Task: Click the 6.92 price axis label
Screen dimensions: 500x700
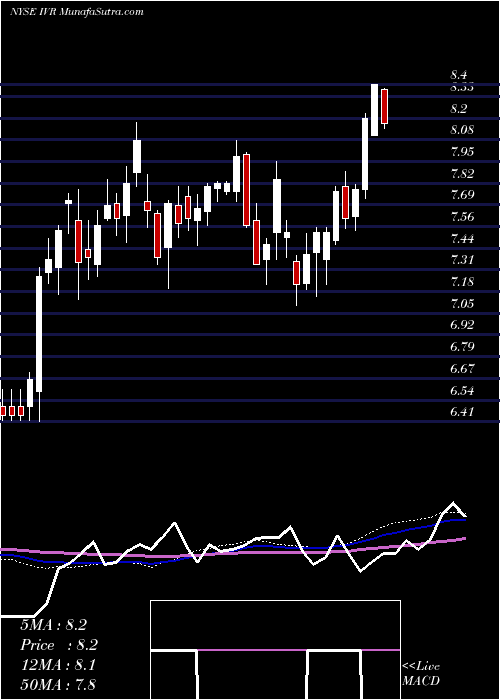Action: tap(462, 325)
